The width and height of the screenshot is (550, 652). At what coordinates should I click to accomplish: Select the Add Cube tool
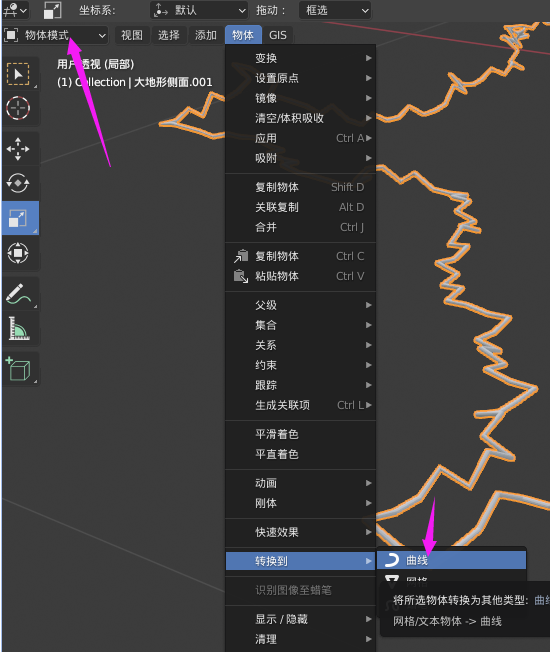coord(18,369)
